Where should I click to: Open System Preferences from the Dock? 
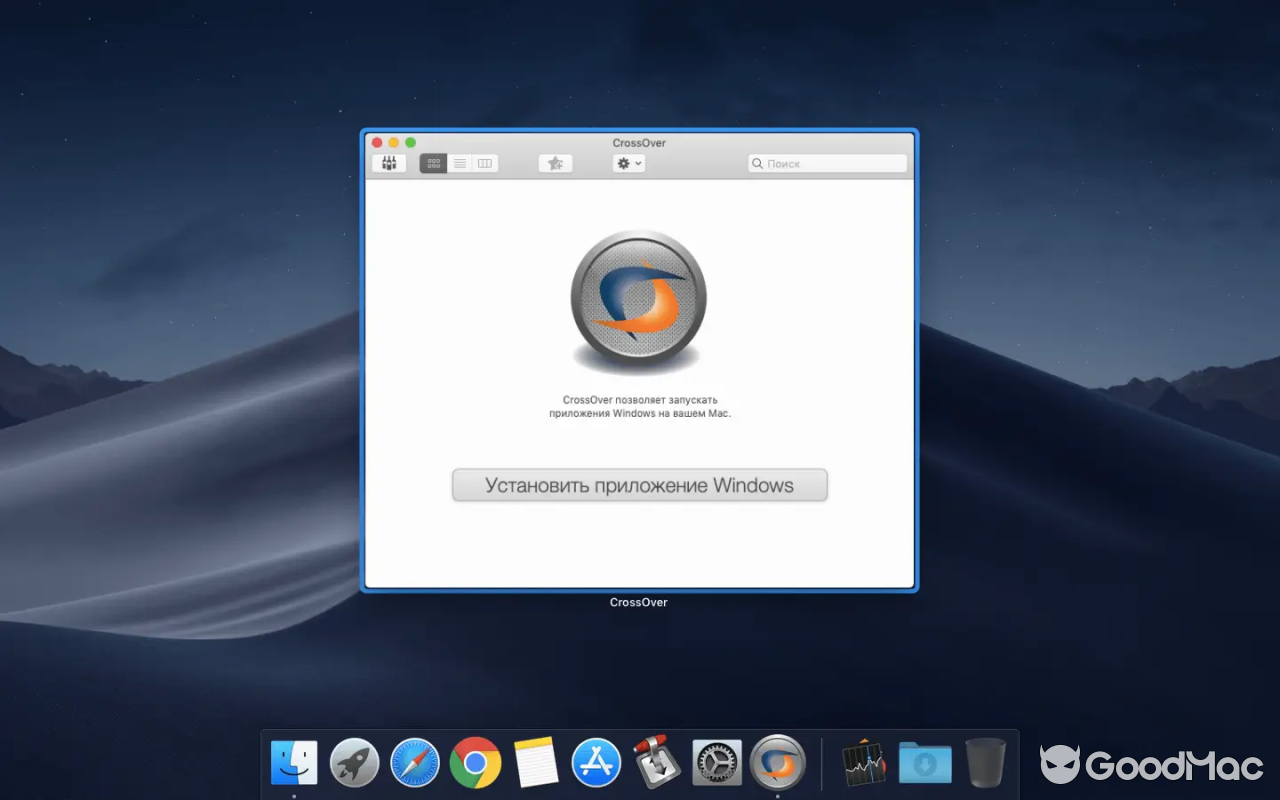coord(717,762)
